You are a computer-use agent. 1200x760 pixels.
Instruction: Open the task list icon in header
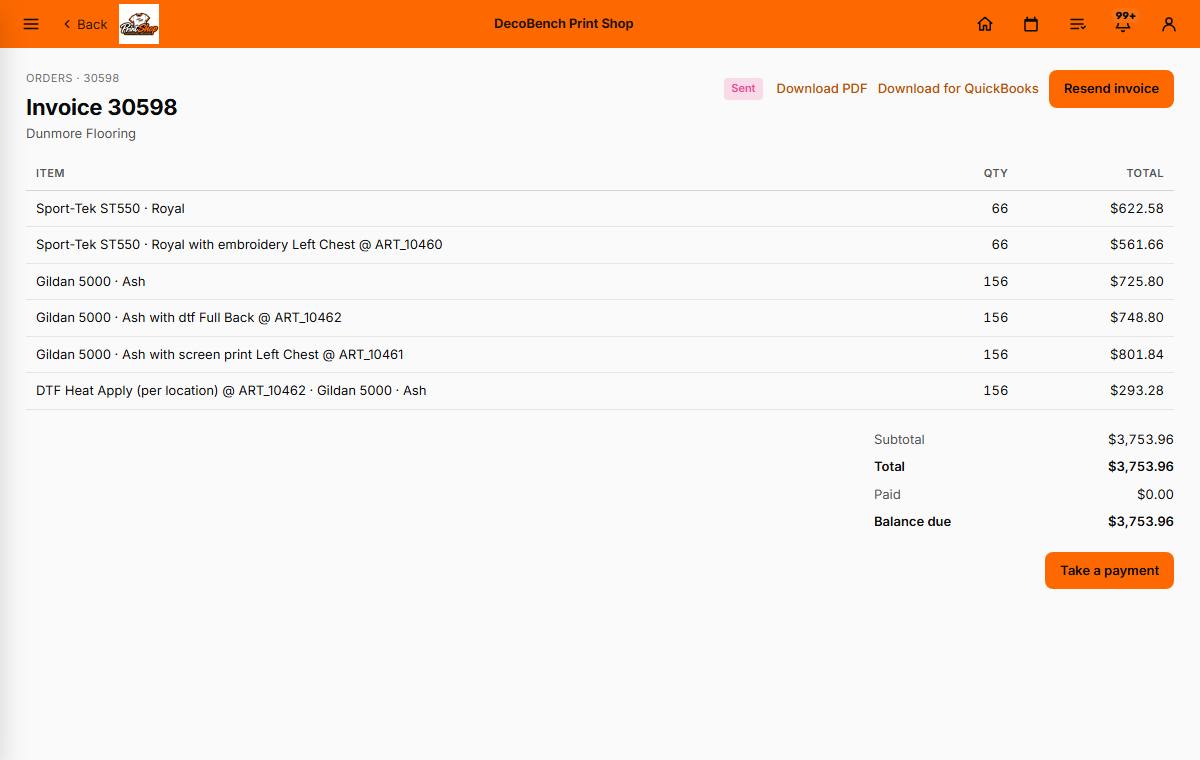click(1077, 24)
